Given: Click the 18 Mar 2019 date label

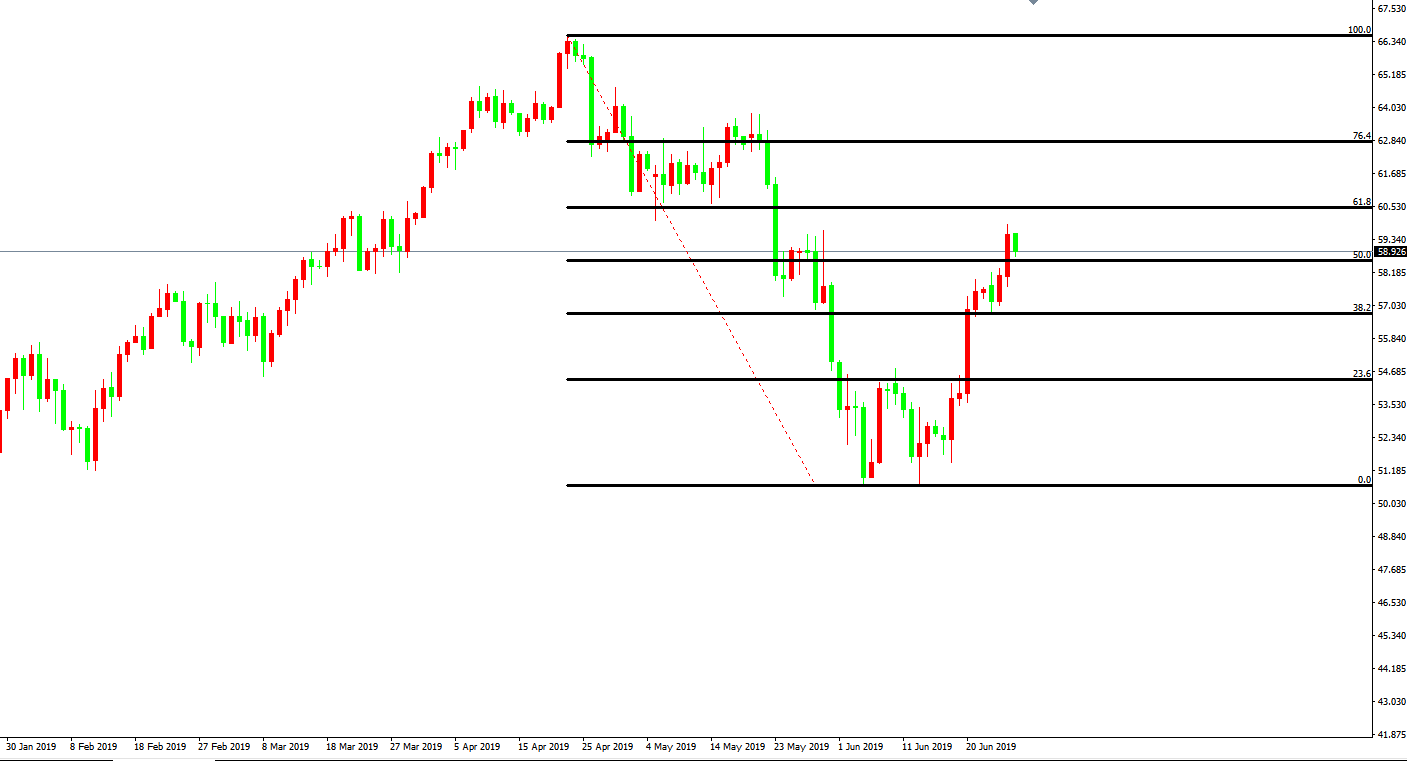Looking at the screenshot, I should (352, 747).
